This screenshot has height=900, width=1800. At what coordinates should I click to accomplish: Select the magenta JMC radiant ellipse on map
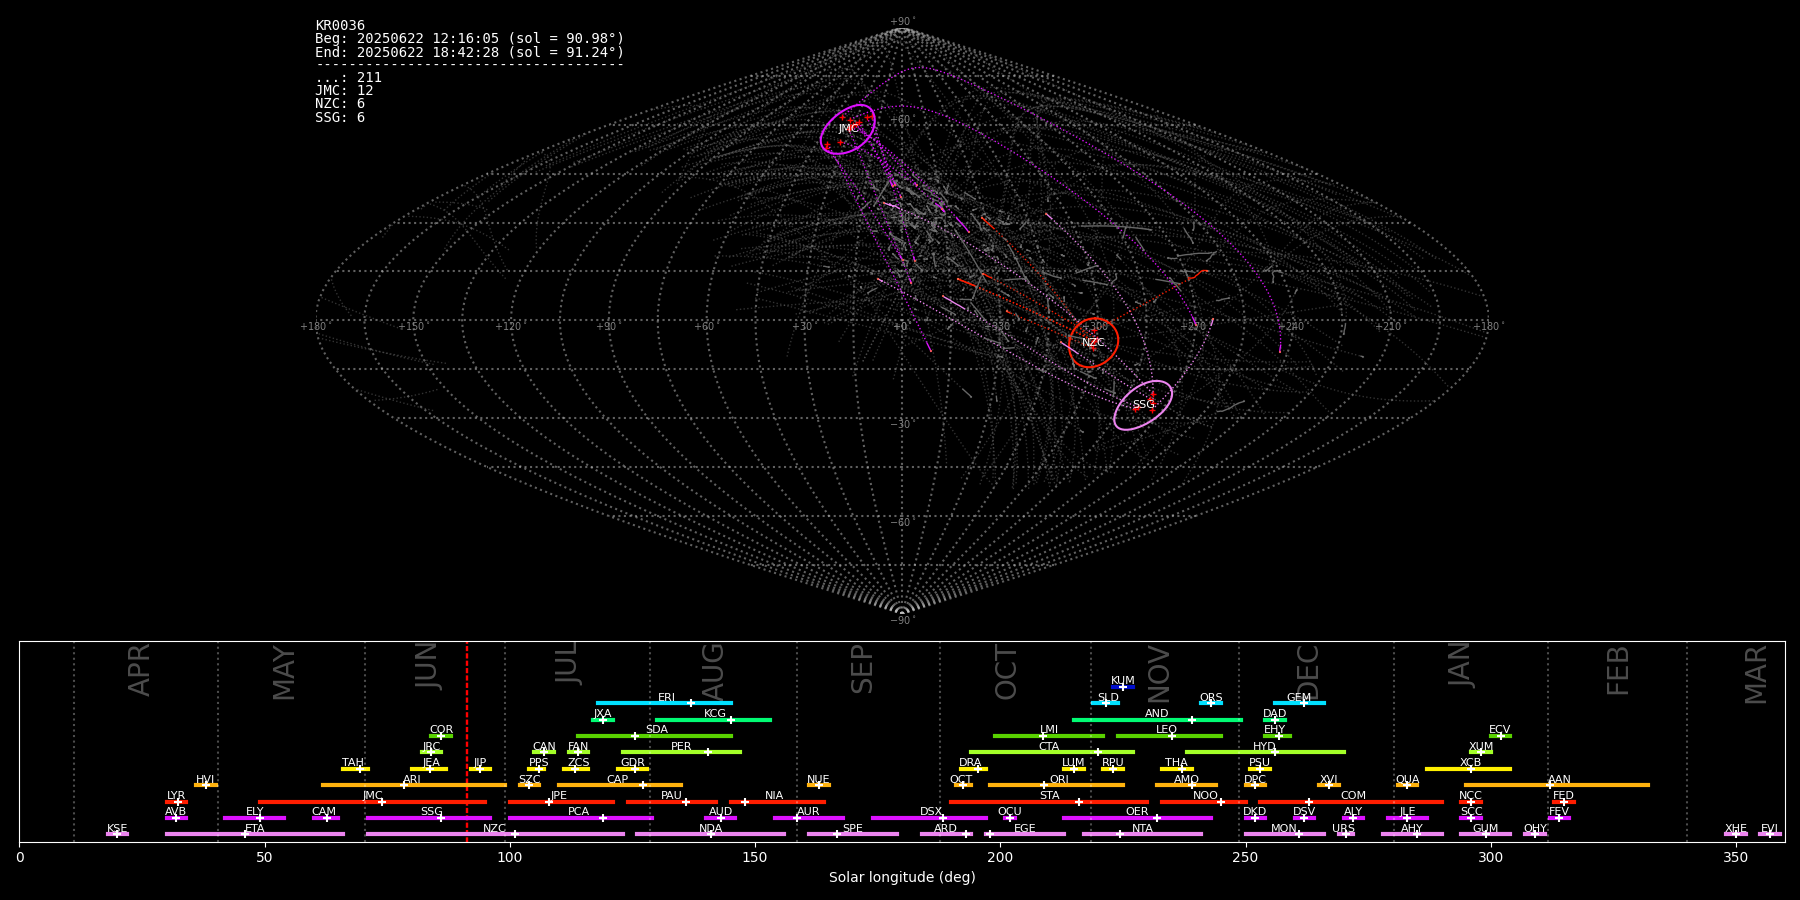[848, 129]
